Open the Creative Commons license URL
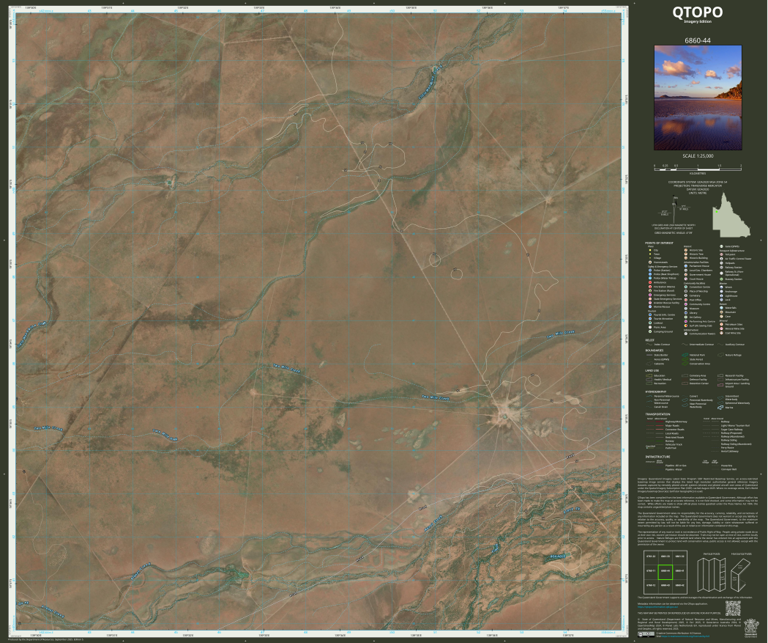 685,636
